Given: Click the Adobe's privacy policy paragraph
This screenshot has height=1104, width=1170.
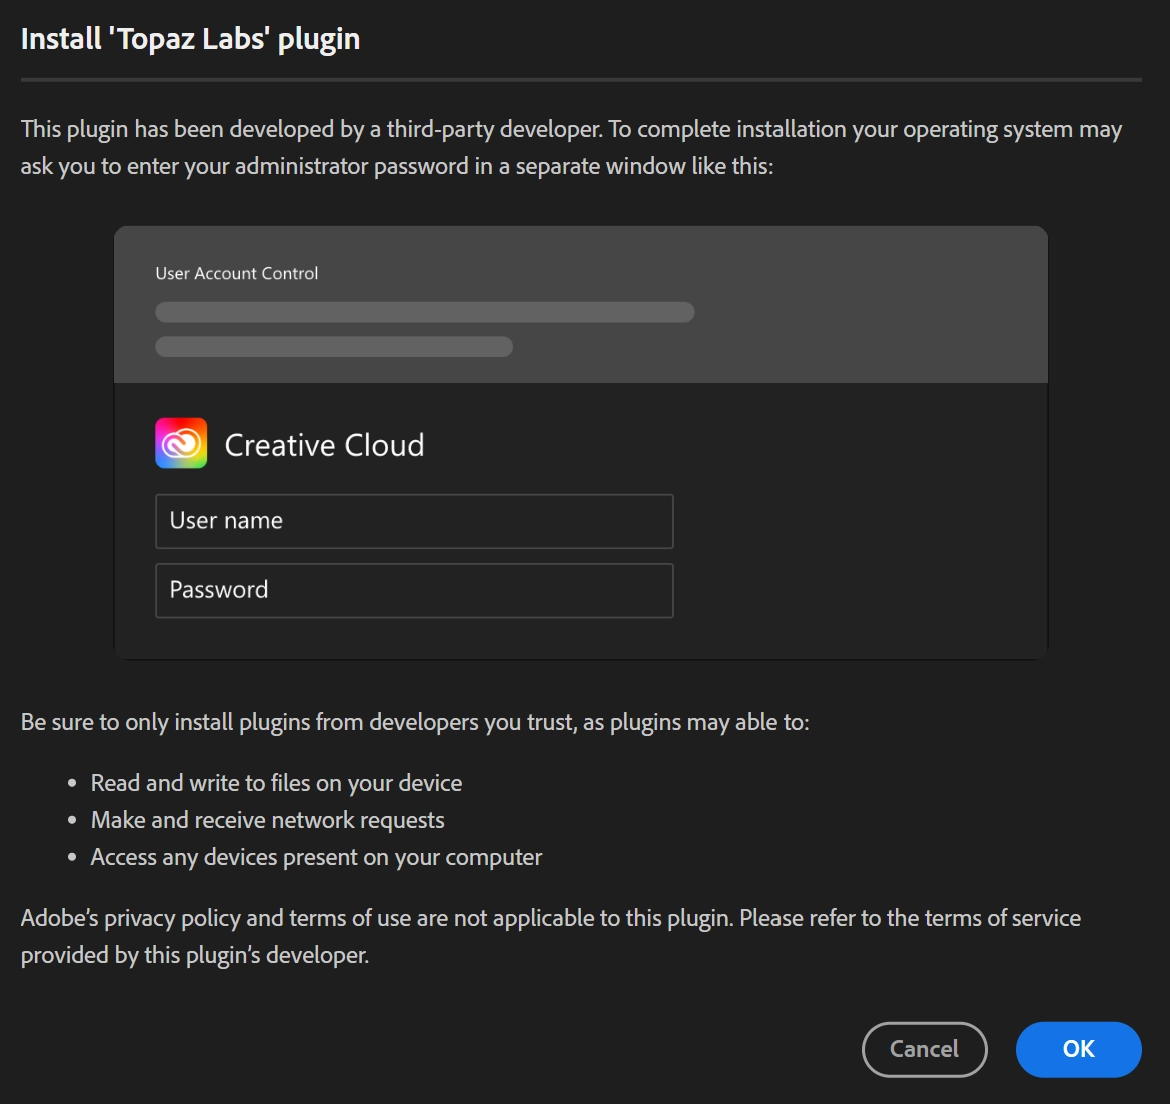Looking at the screenshot, I should [551, 936].
